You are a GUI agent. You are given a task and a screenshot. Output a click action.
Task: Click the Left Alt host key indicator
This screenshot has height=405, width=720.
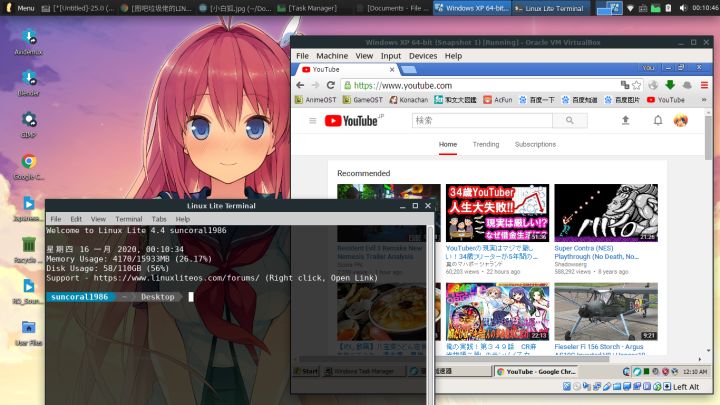(686, 387)
